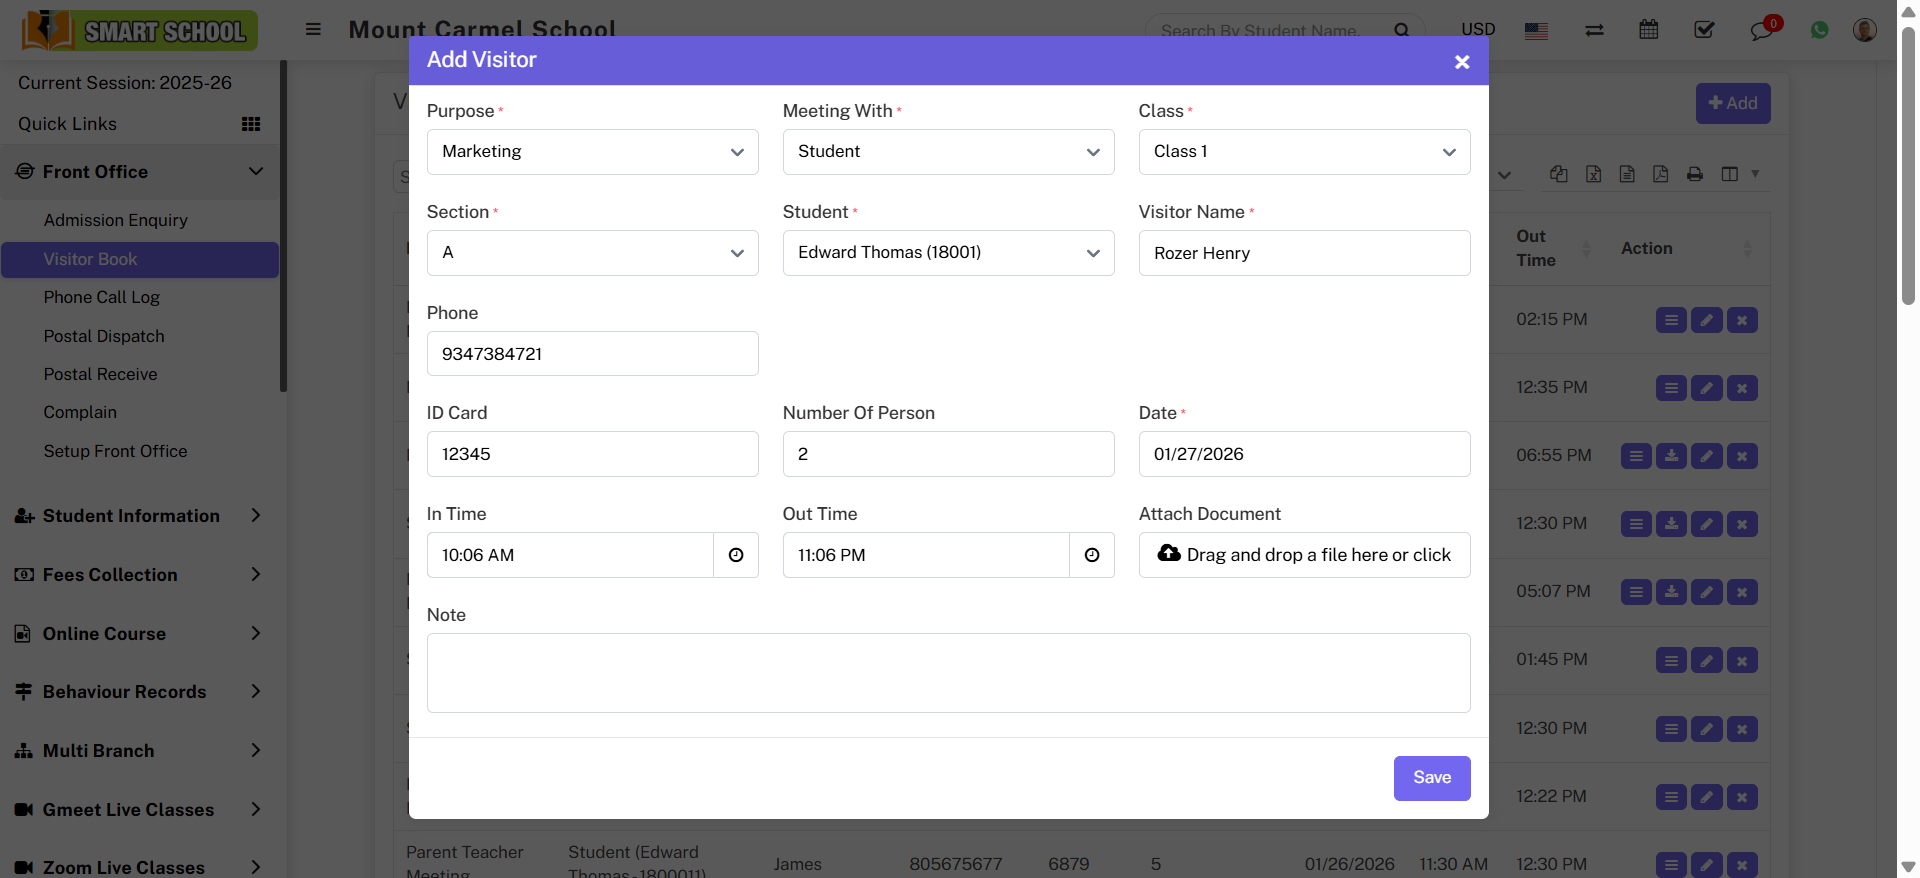Screen dimensions: 1920x878
Task: Open the Student dropdown Edward Thomas
Action: (948, 253)
